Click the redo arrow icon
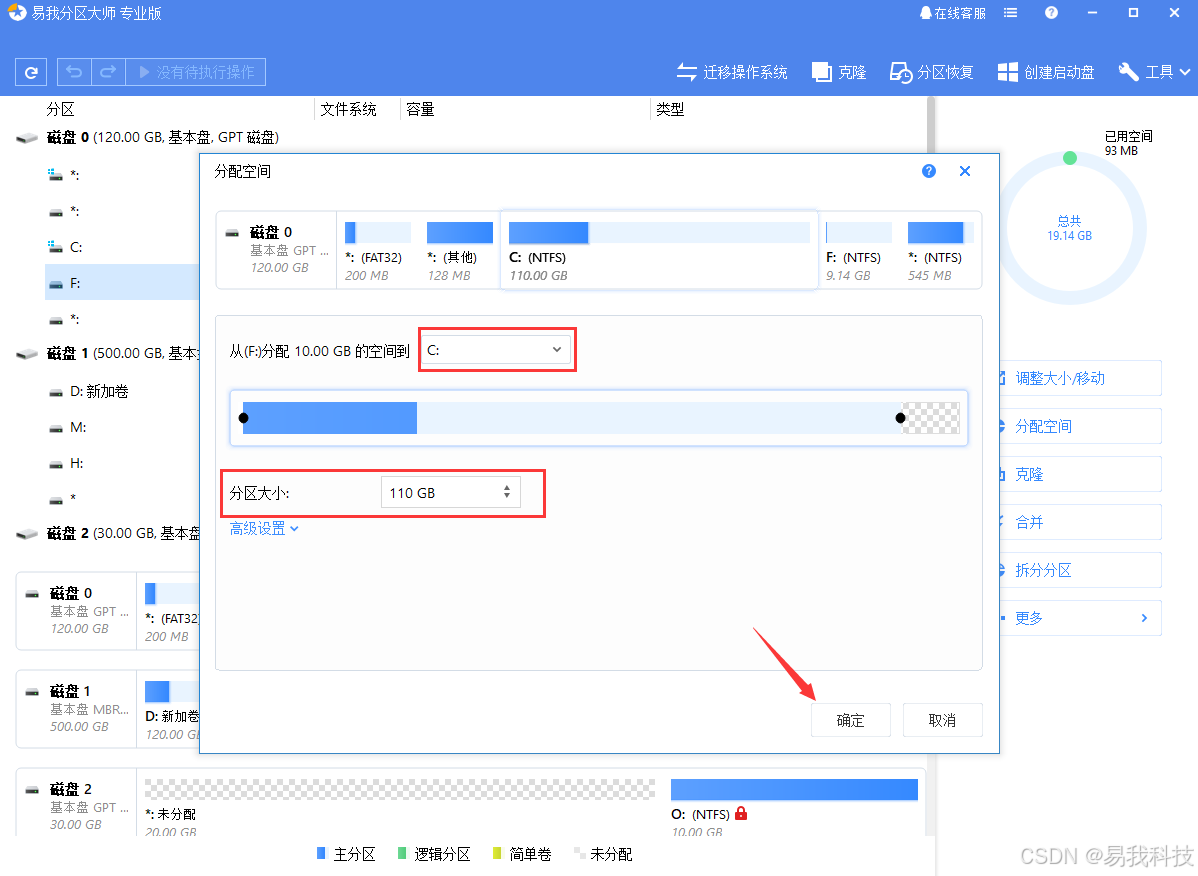This screenshot has height=876, width=1198. (108, 72)
